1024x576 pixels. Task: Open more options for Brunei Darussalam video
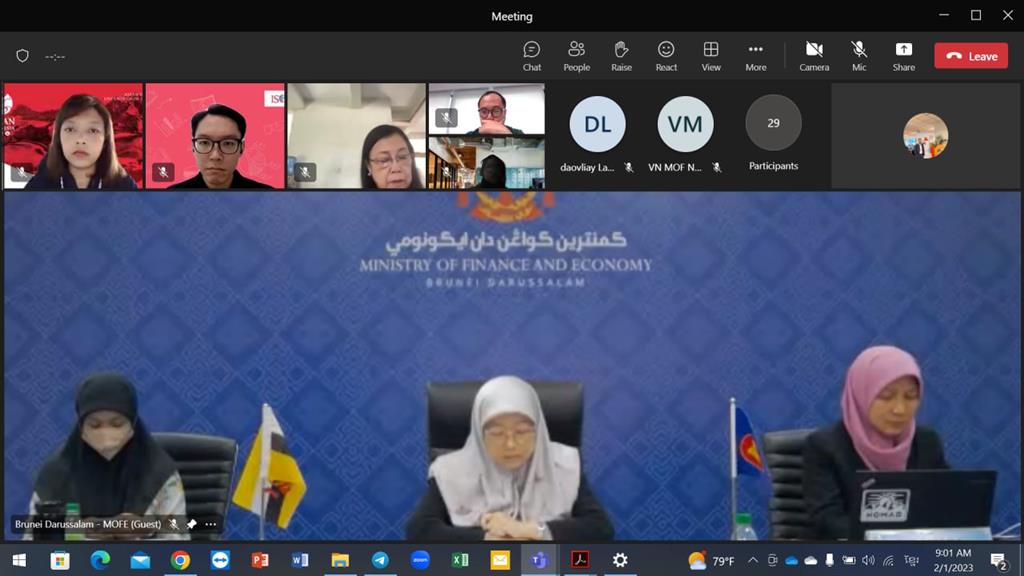210,524
